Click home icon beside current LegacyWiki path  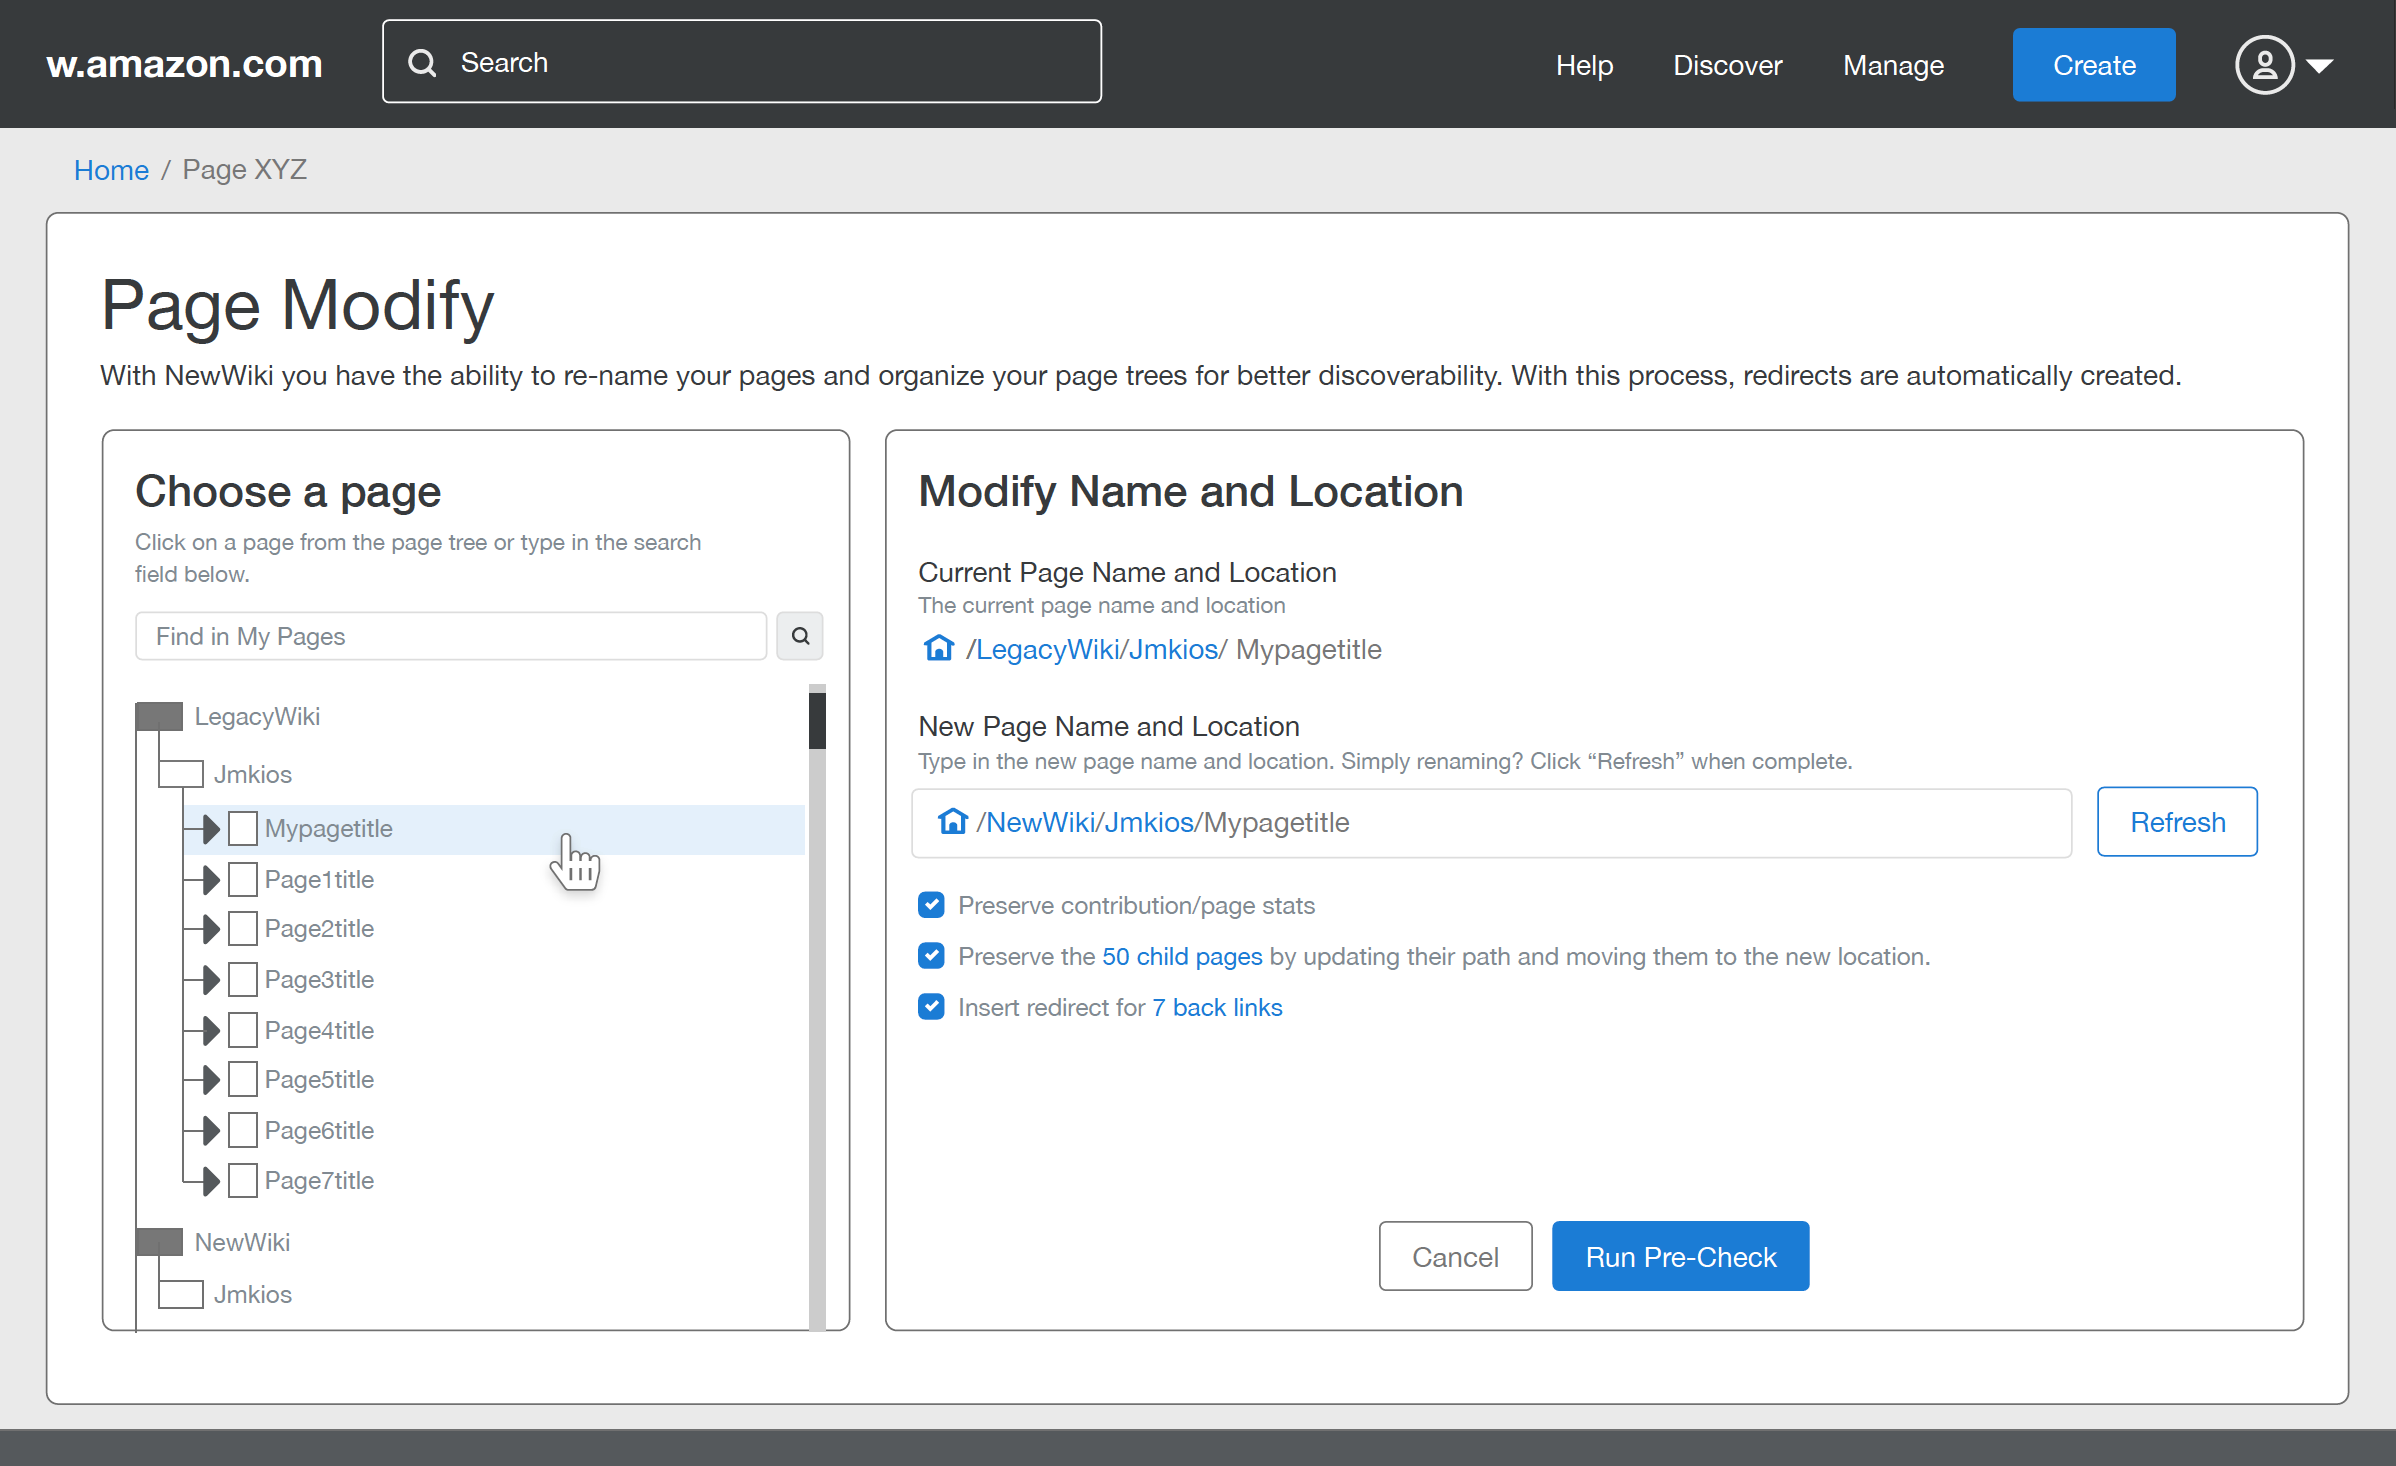938,649
